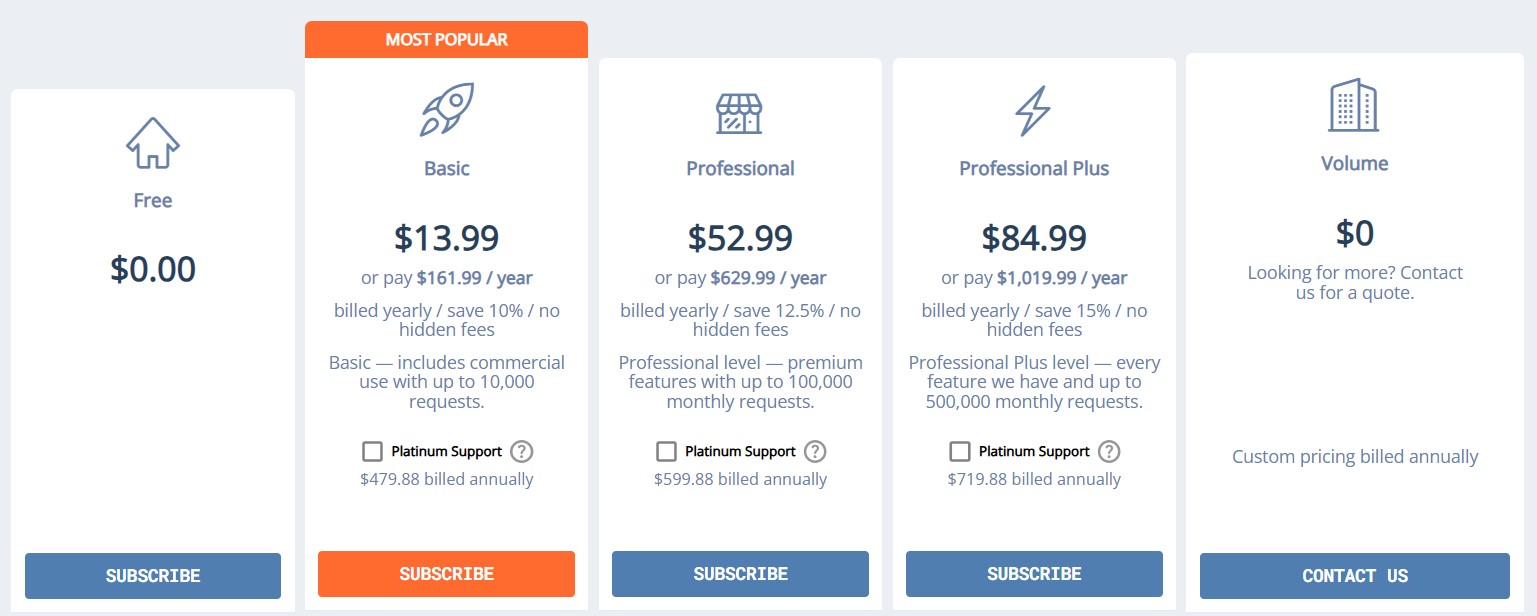Viewport: 1537px width, 616px height.
Task: Subscribe to the Basic plan
Action: pos(446,574)
